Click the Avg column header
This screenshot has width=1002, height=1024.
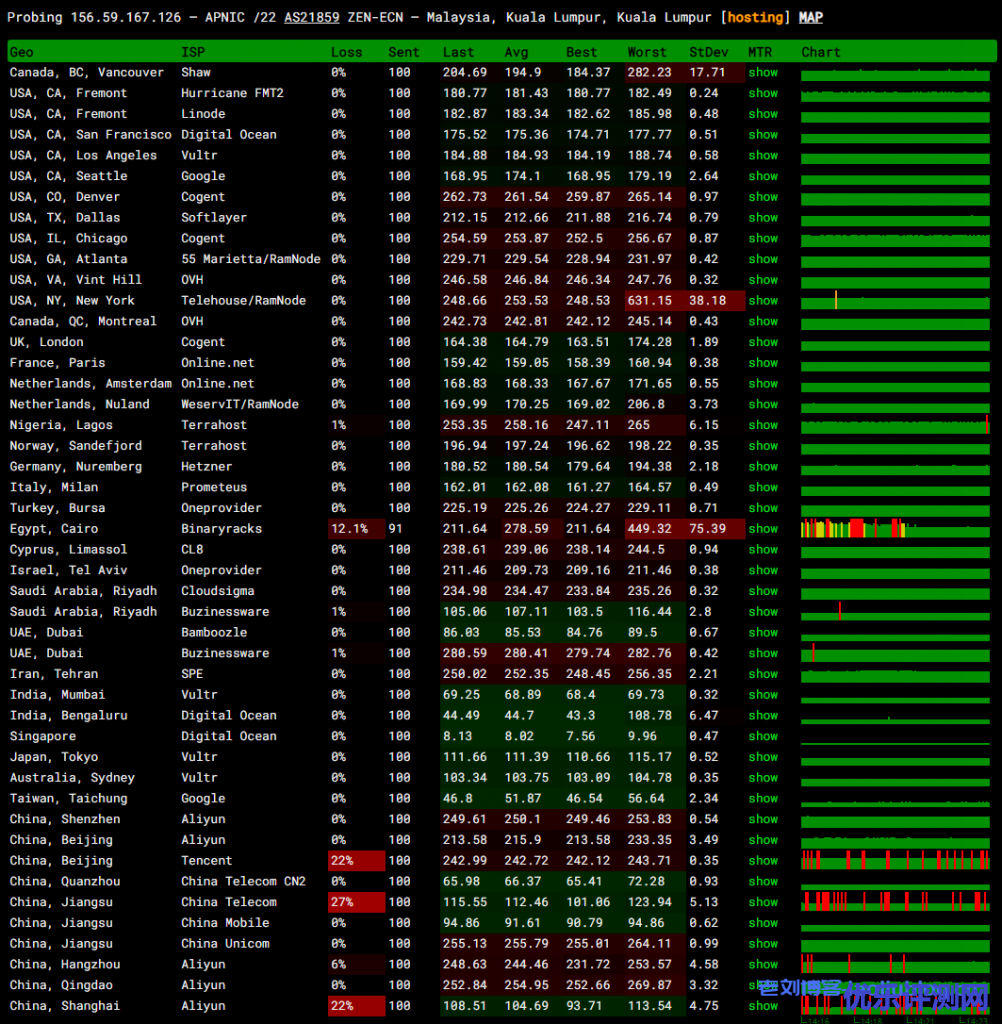(516, 52)
